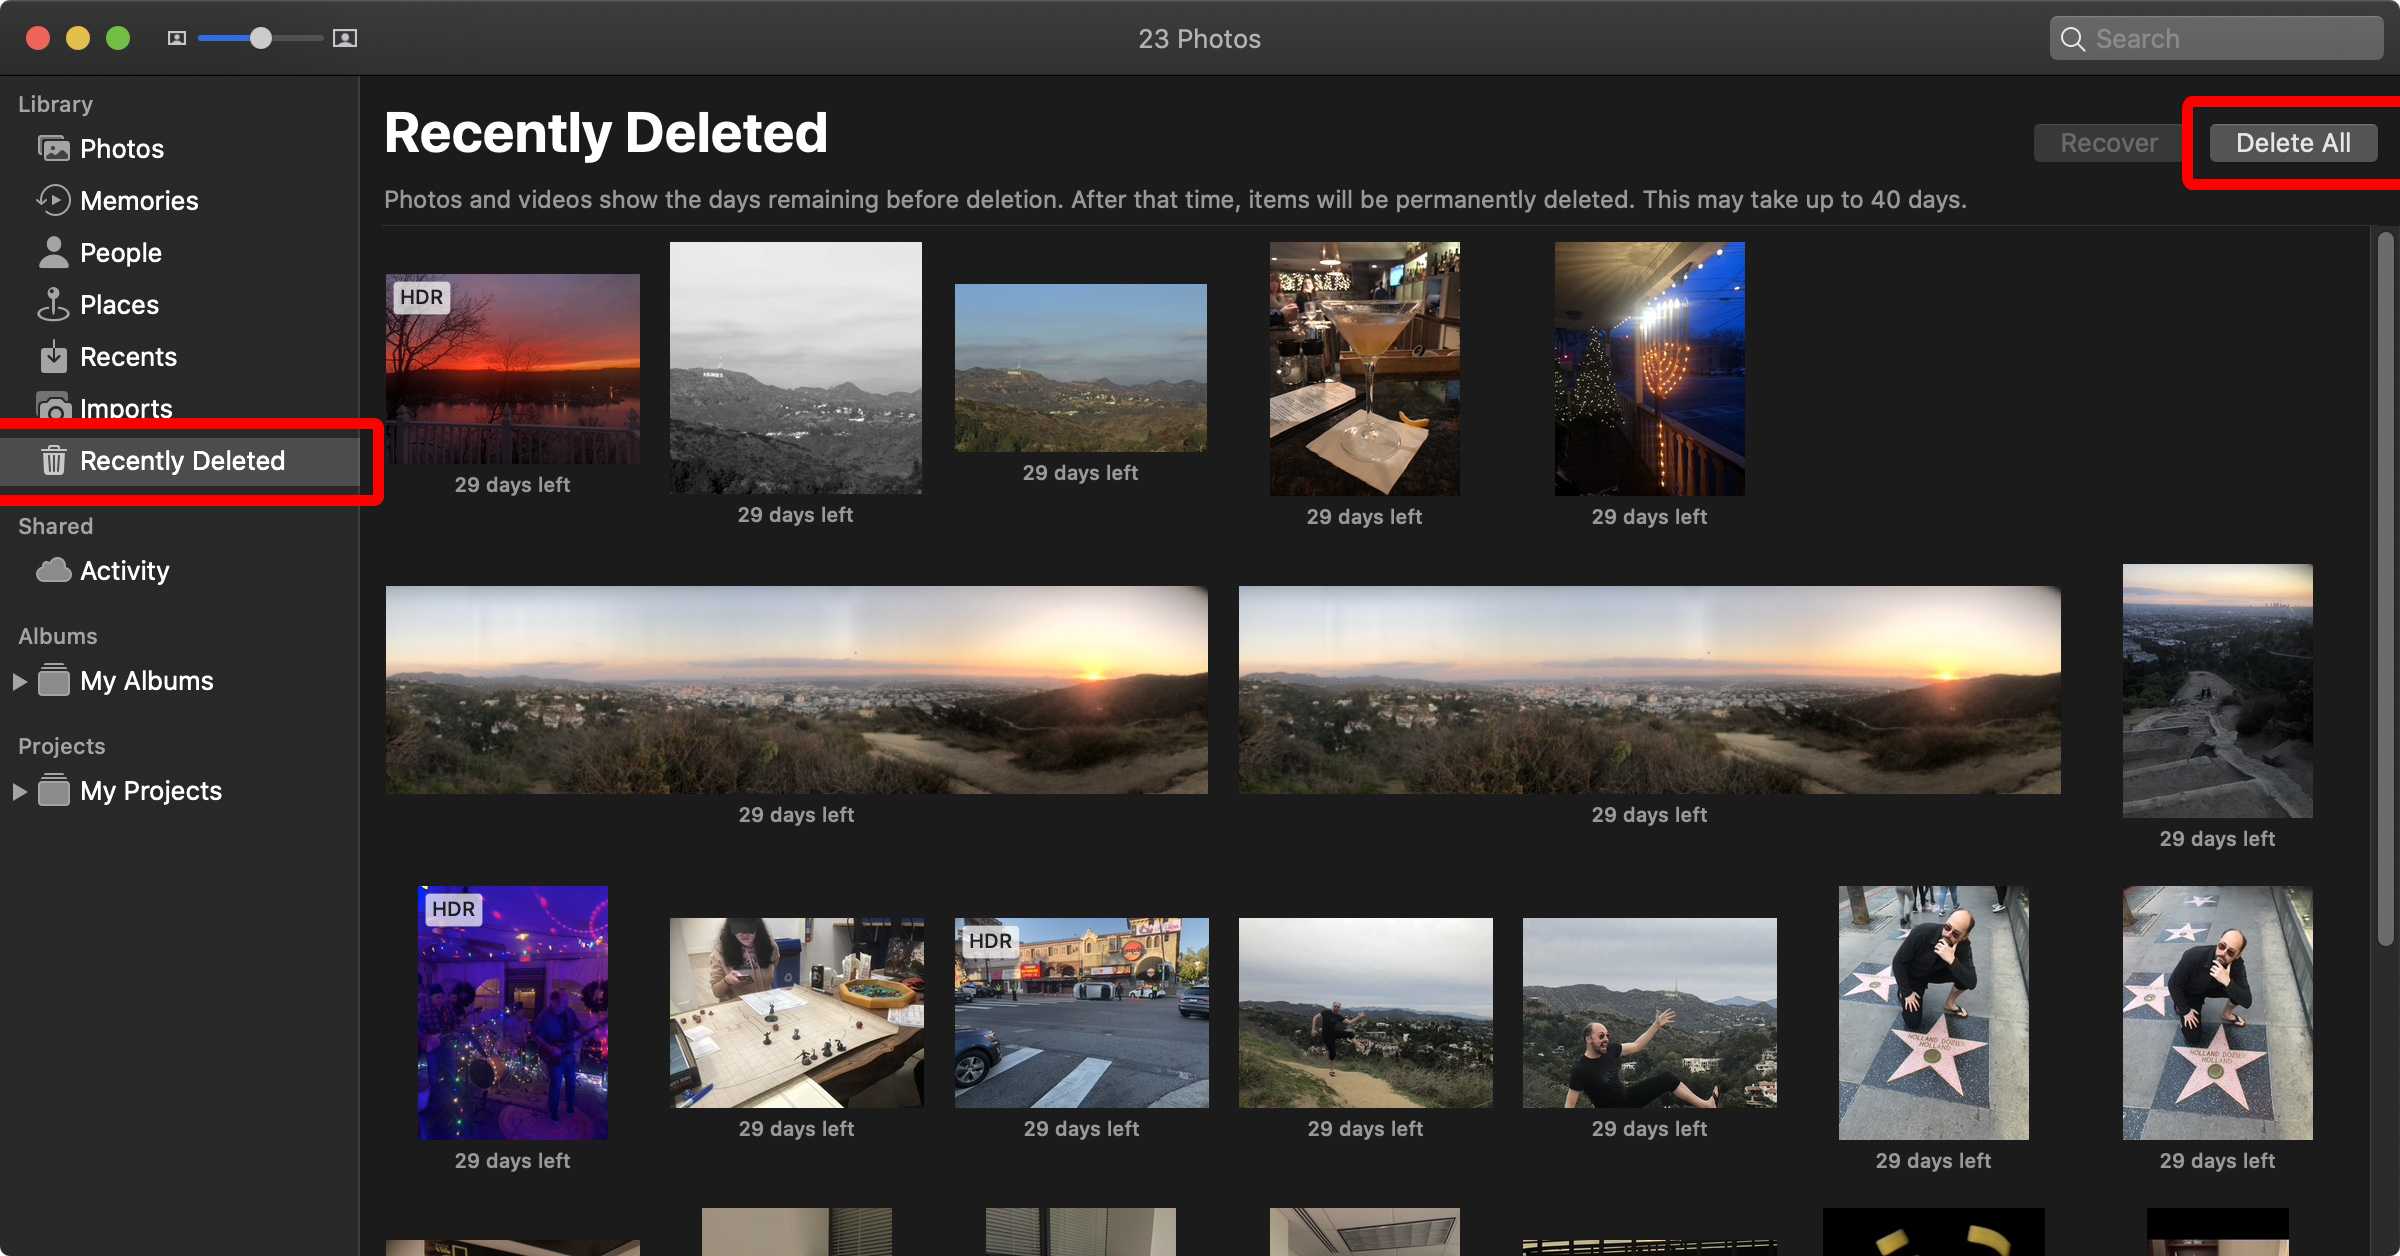Expand the My Albums disclosure triangle

(19, 681)
